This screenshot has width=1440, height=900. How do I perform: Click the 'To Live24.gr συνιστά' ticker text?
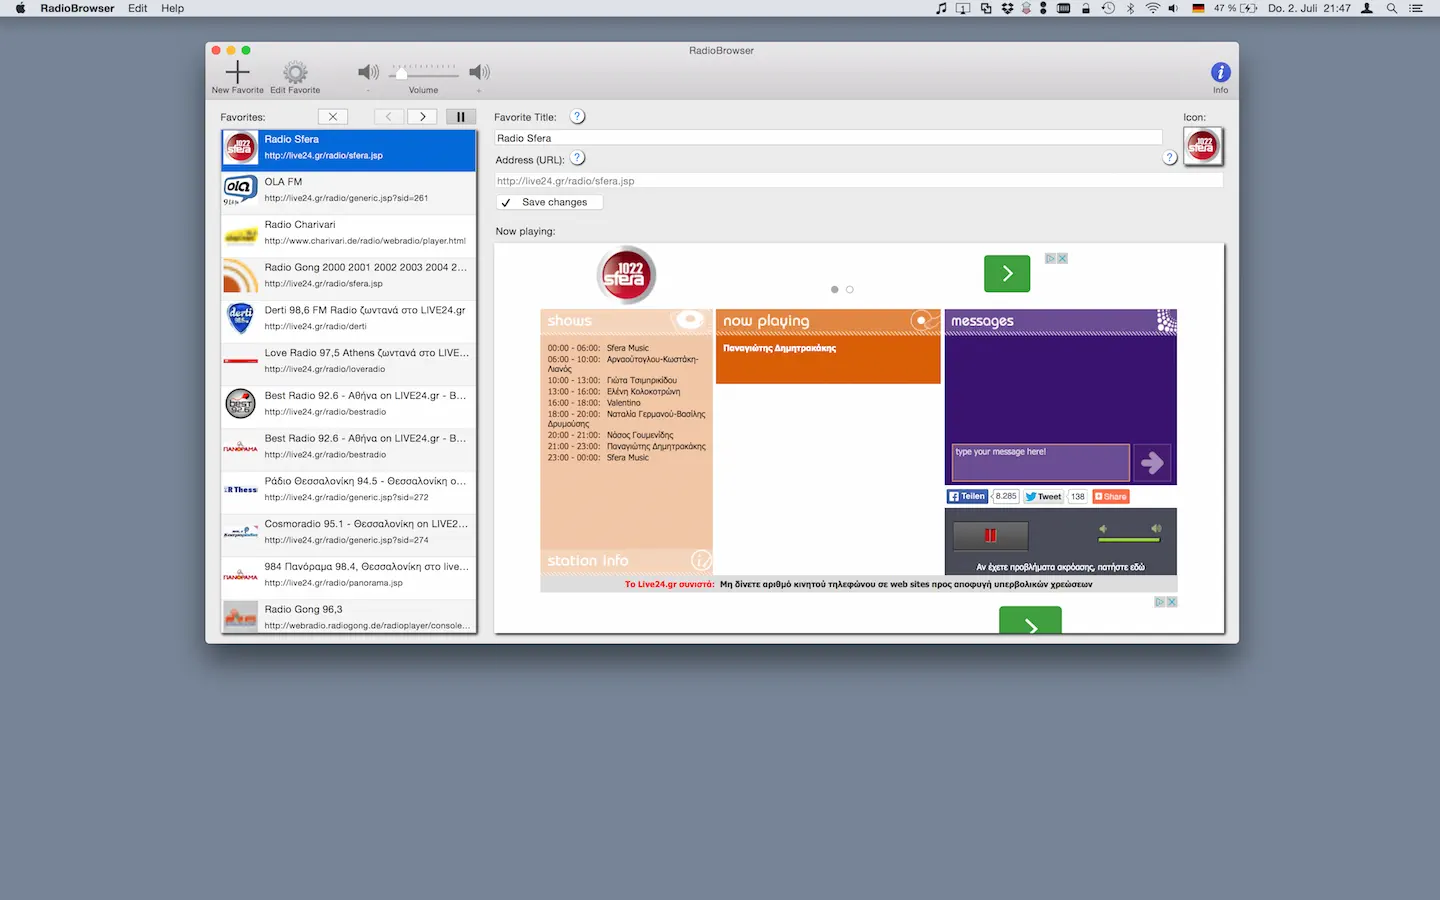point(670,584)
